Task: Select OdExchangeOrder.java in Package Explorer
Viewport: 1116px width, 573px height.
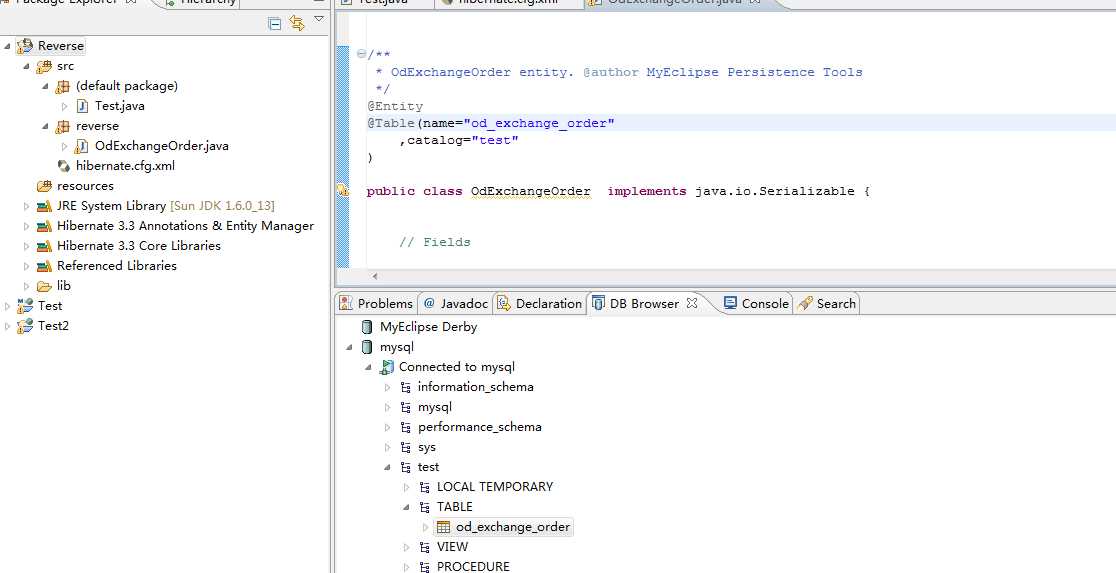Action: (x=162, y=146)
